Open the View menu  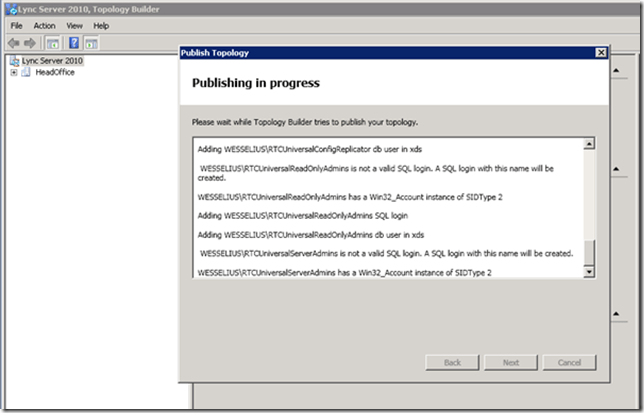(75, 25)
